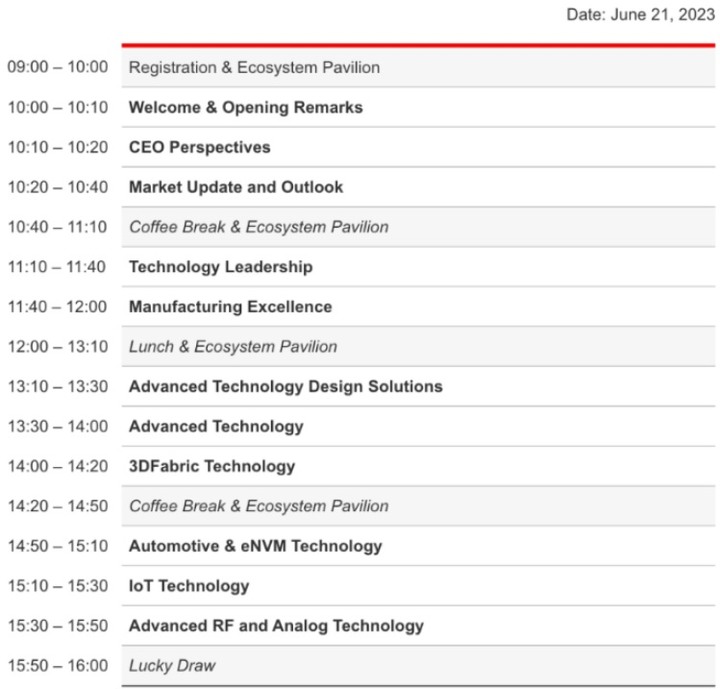Image resolution: width=720 pixels, height=689 pixels.
Task: Click the 09:00 – 10:00 time slot
Action: click(x=58, y=67)
